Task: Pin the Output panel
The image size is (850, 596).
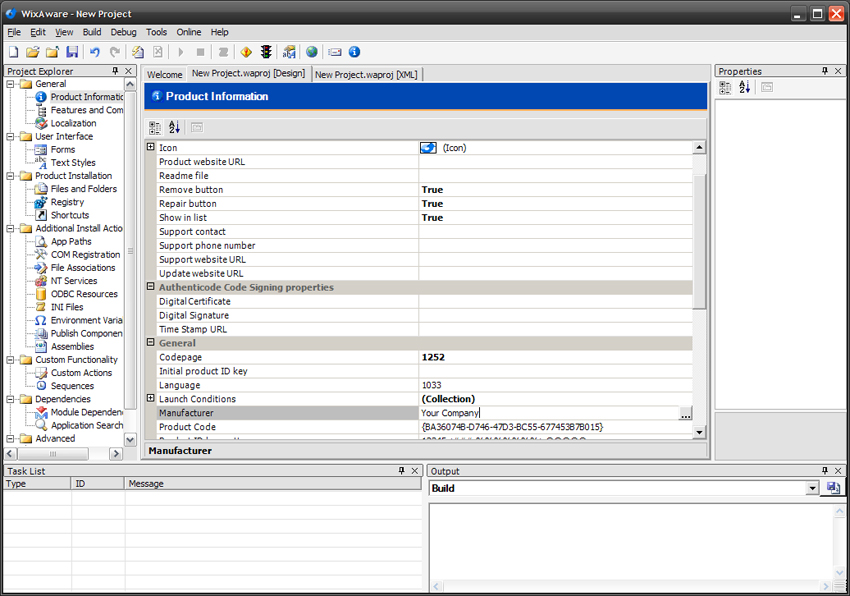Action: coord(825,471)
